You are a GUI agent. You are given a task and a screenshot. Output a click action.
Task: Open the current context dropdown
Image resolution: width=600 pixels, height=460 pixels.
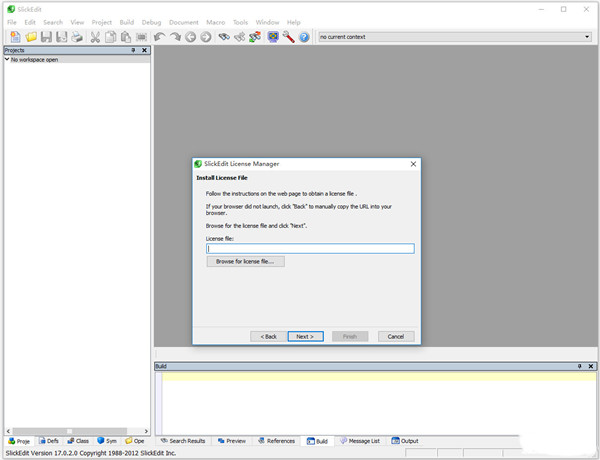pos(587,37)
